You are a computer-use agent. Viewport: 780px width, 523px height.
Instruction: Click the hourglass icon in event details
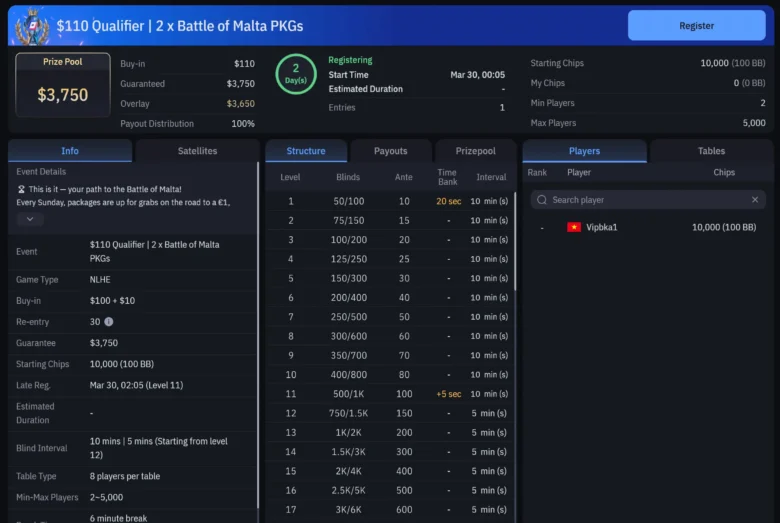pos(21,189)
